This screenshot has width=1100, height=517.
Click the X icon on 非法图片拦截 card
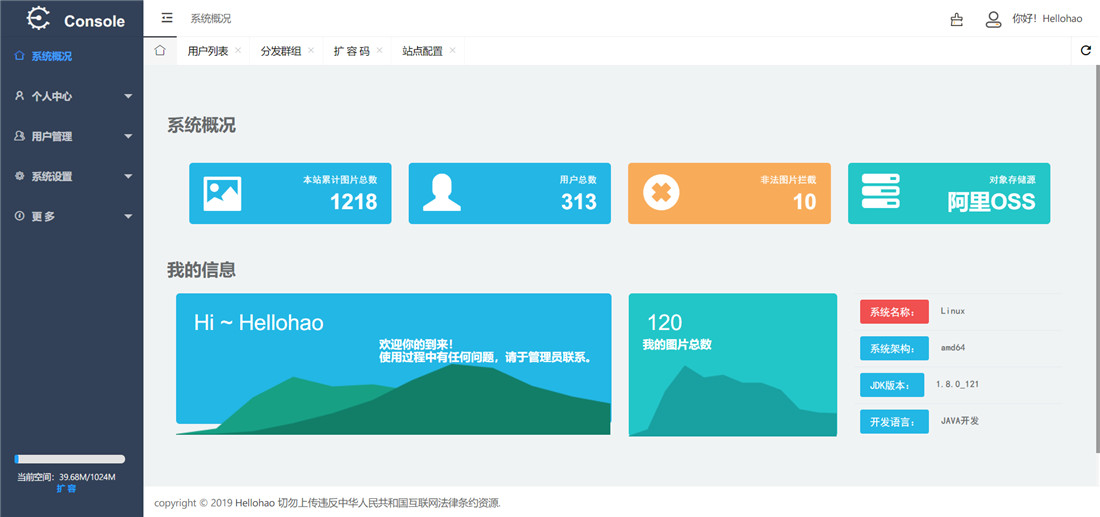click(x=660, y=193)
